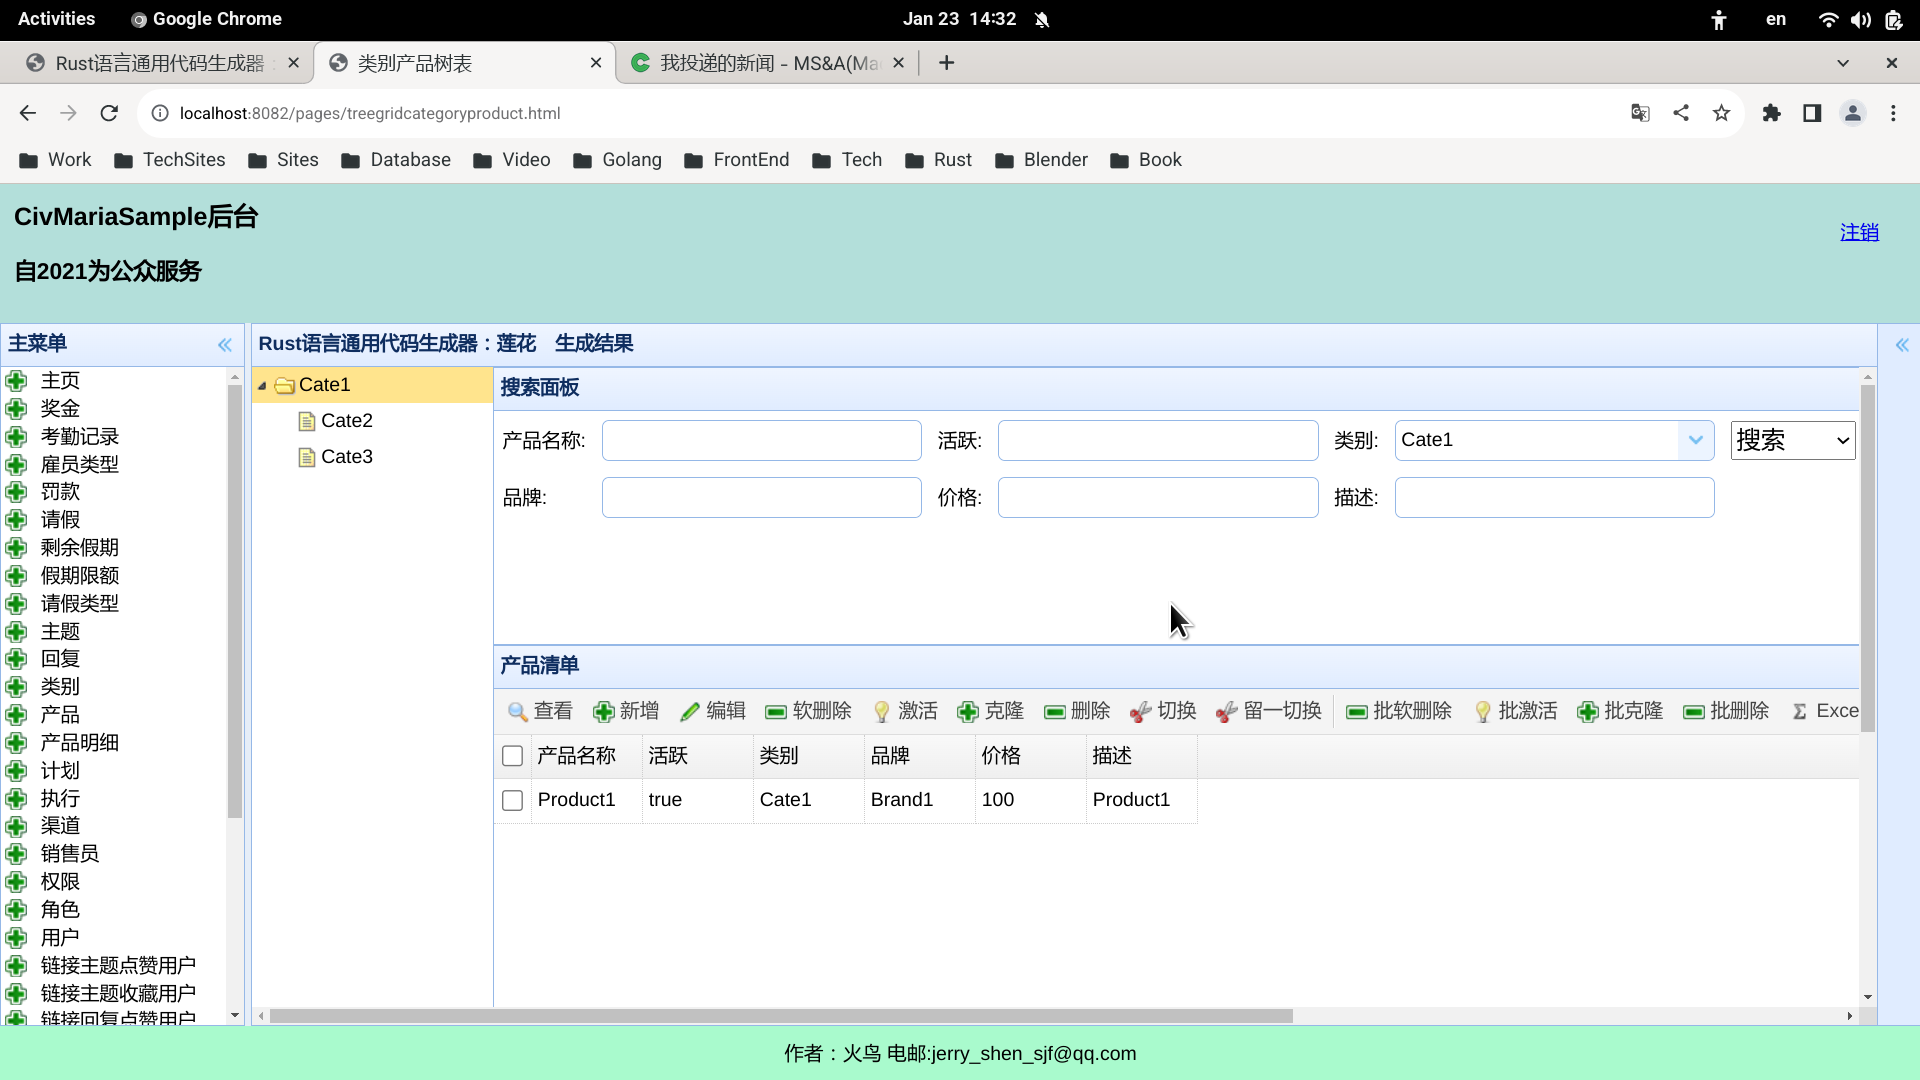
Task: Open the 产品明细 menu item
Action: [80, 742]
